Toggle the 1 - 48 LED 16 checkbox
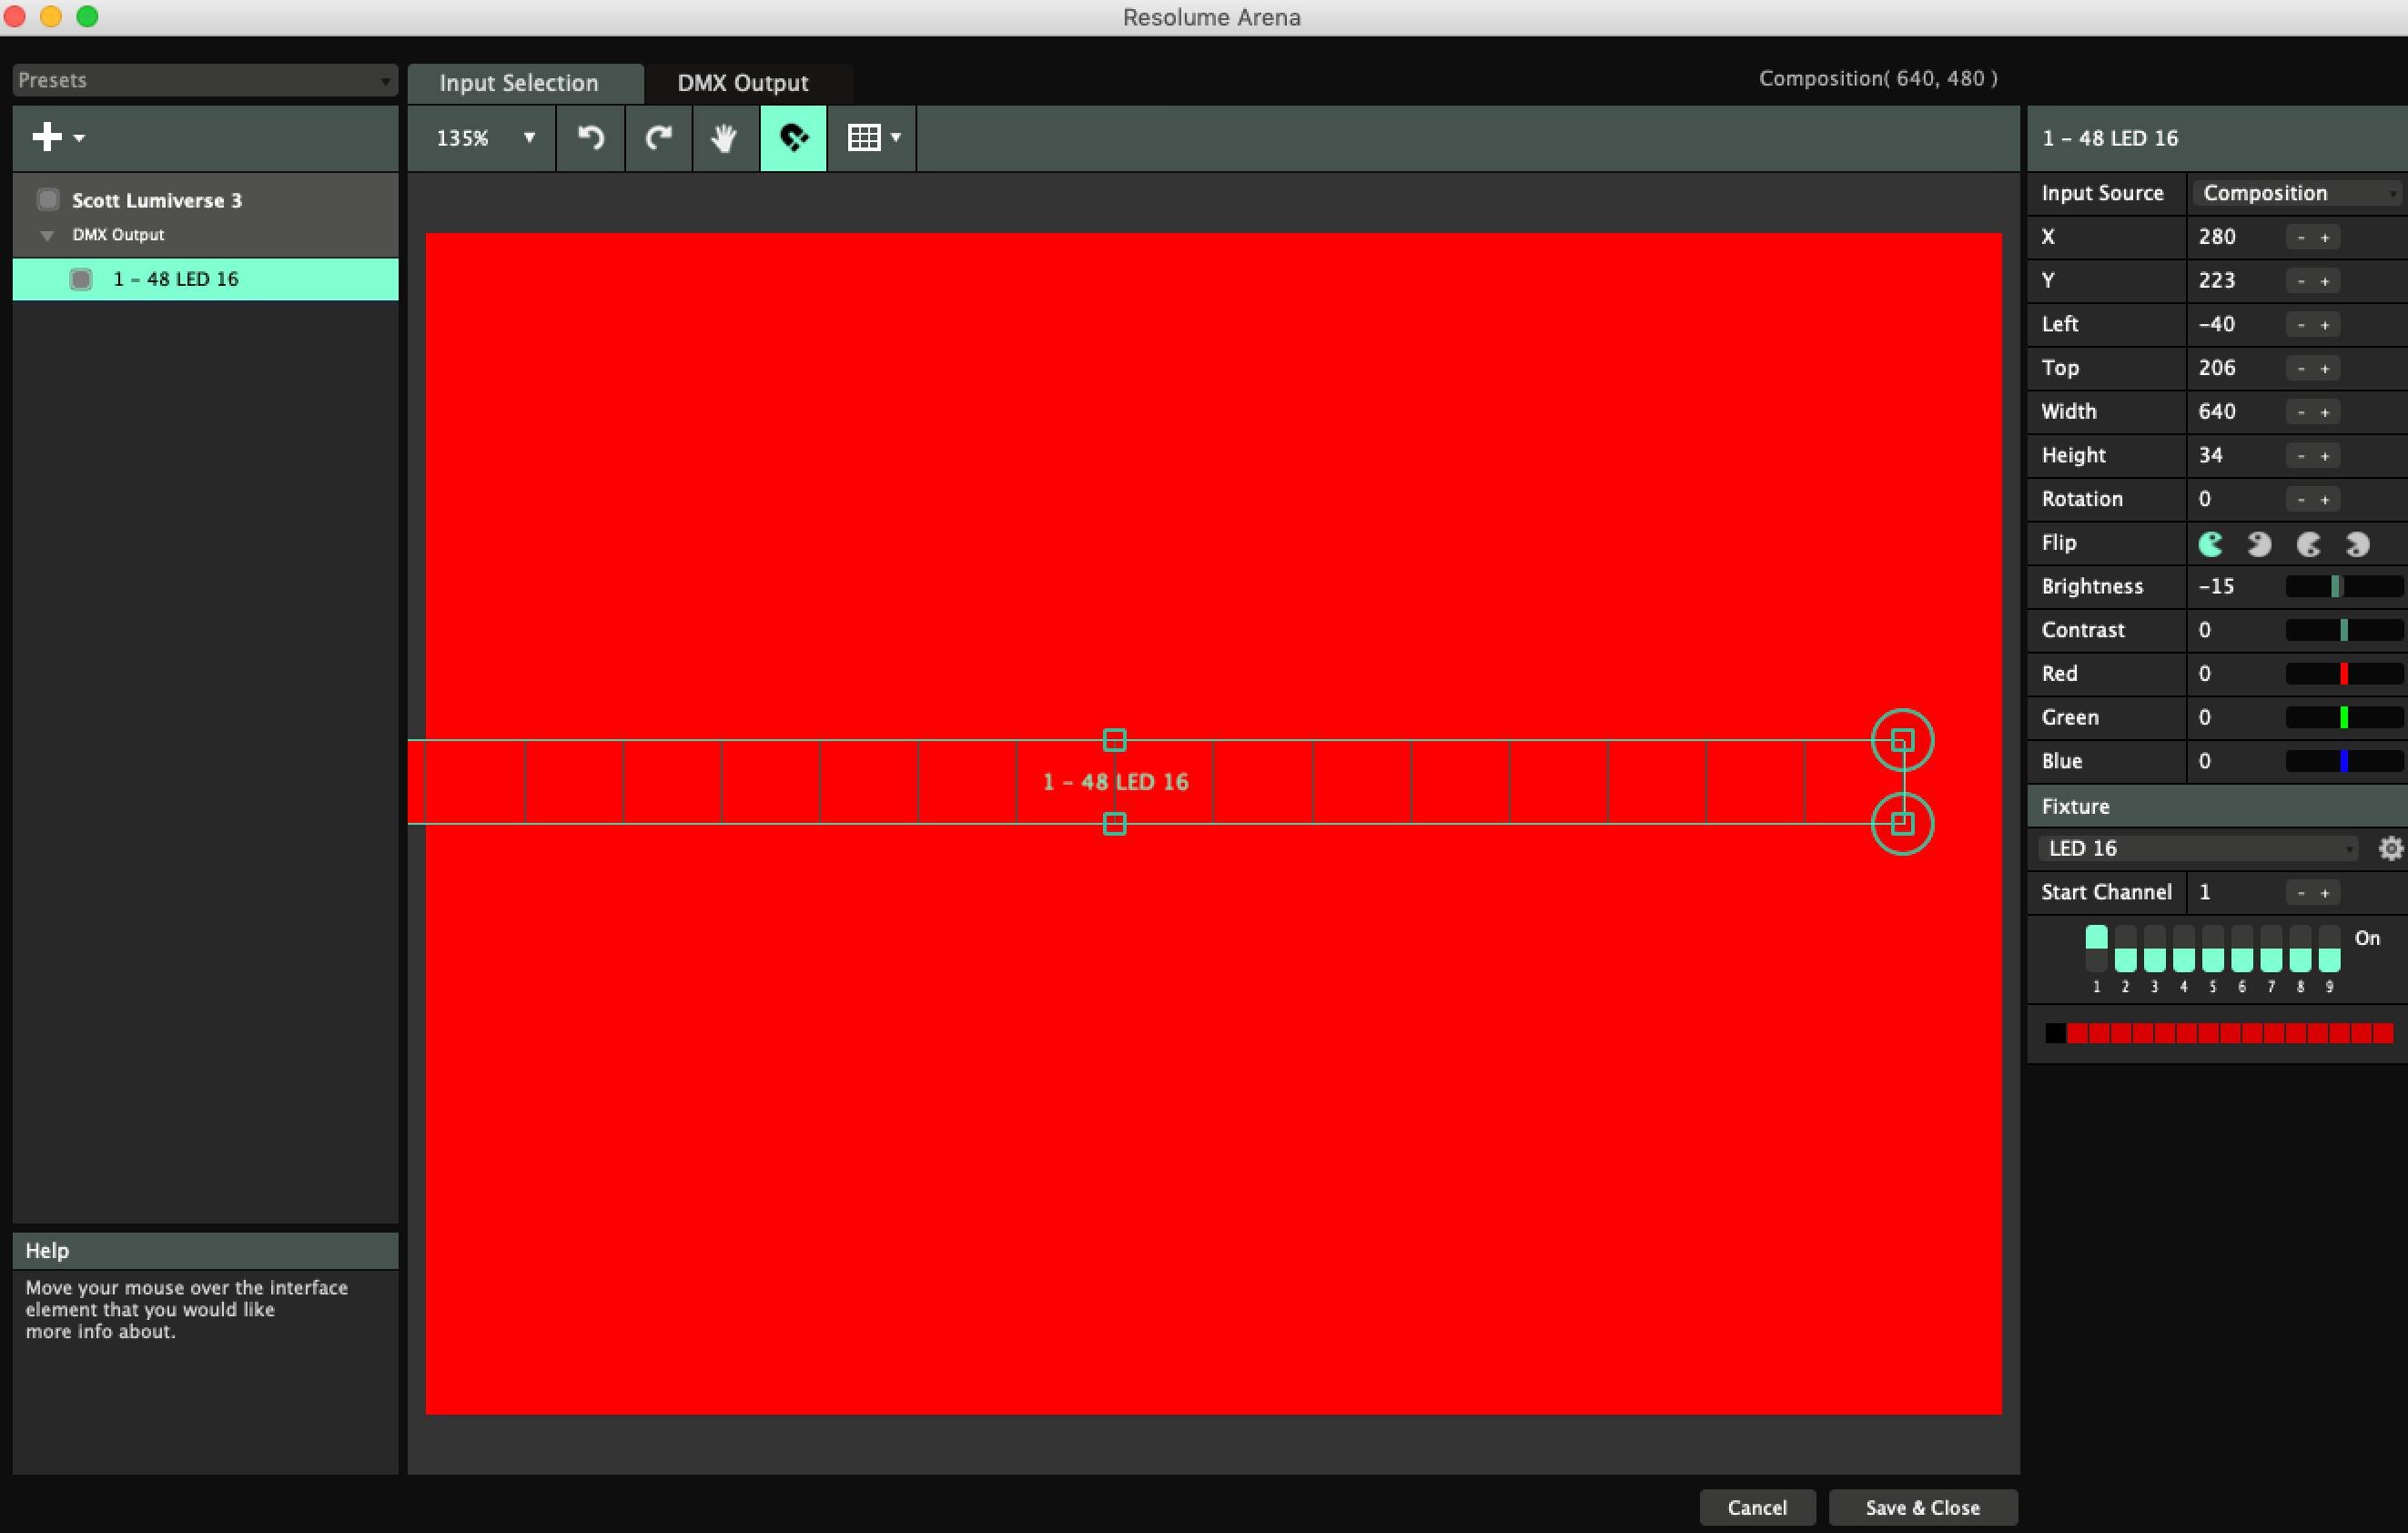Viewport: 2408px width, 1533px height. click(x=81, y=279)
